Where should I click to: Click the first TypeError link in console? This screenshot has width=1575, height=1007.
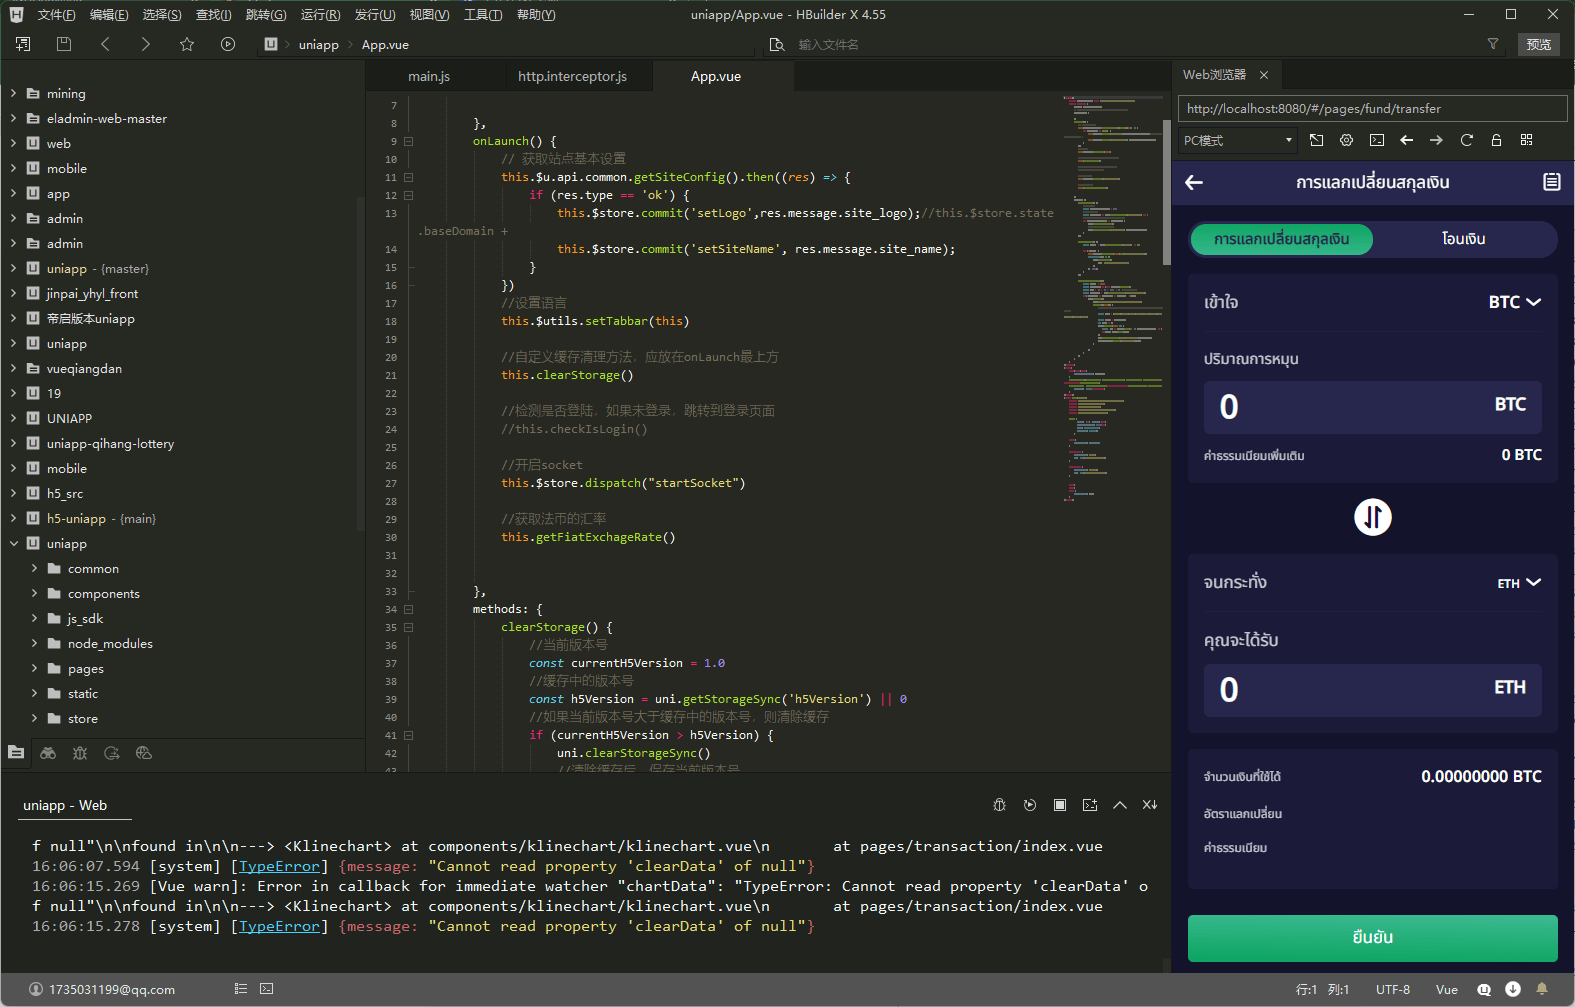pos(279,866)
